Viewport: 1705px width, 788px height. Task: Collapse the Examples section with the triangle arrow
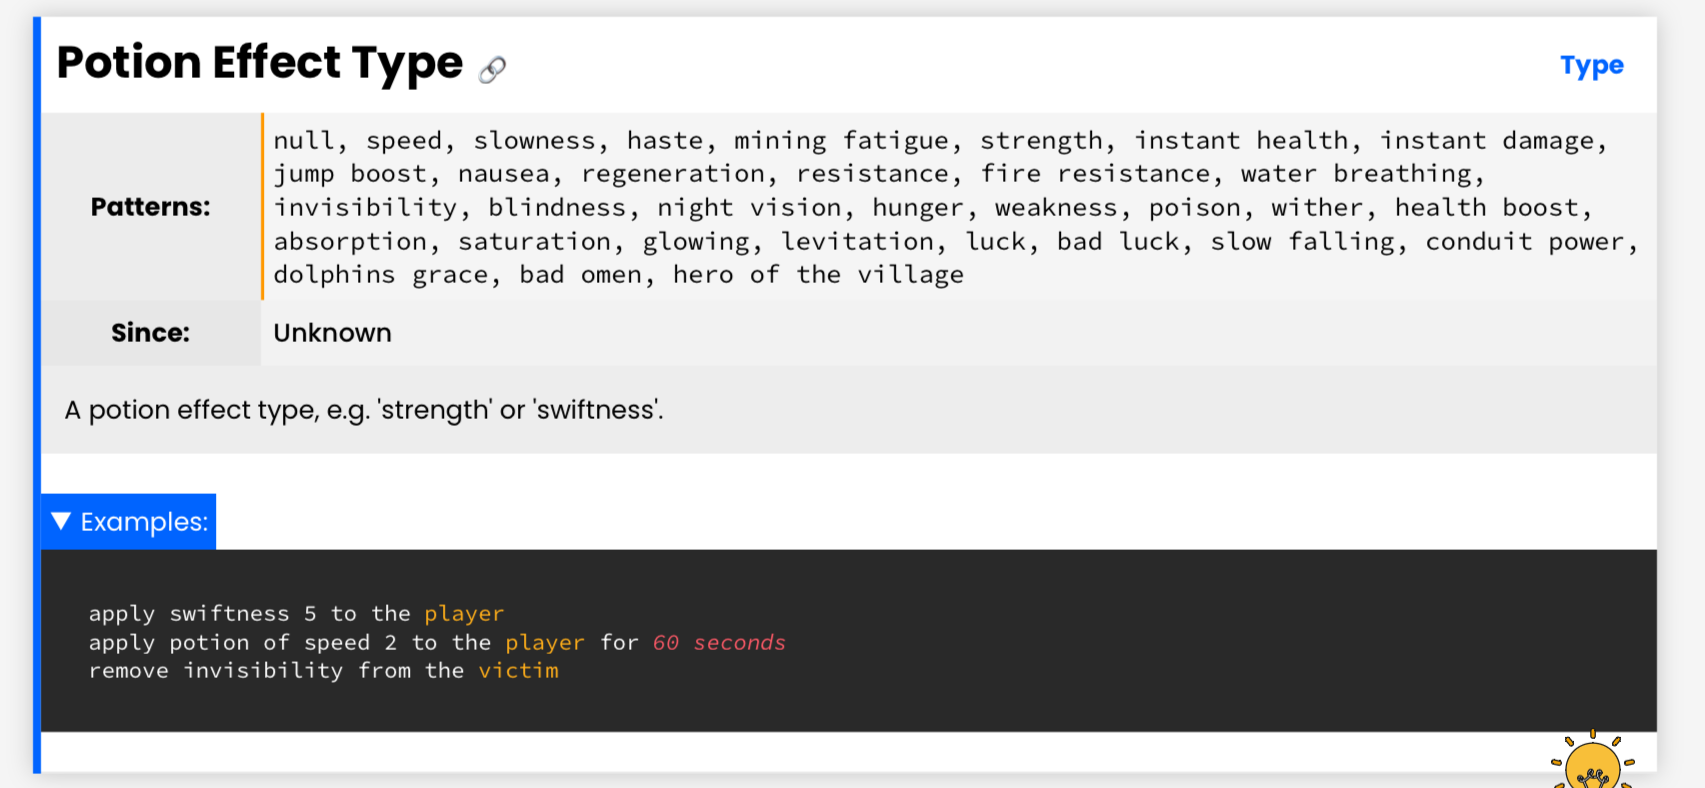tap(61, 521)
